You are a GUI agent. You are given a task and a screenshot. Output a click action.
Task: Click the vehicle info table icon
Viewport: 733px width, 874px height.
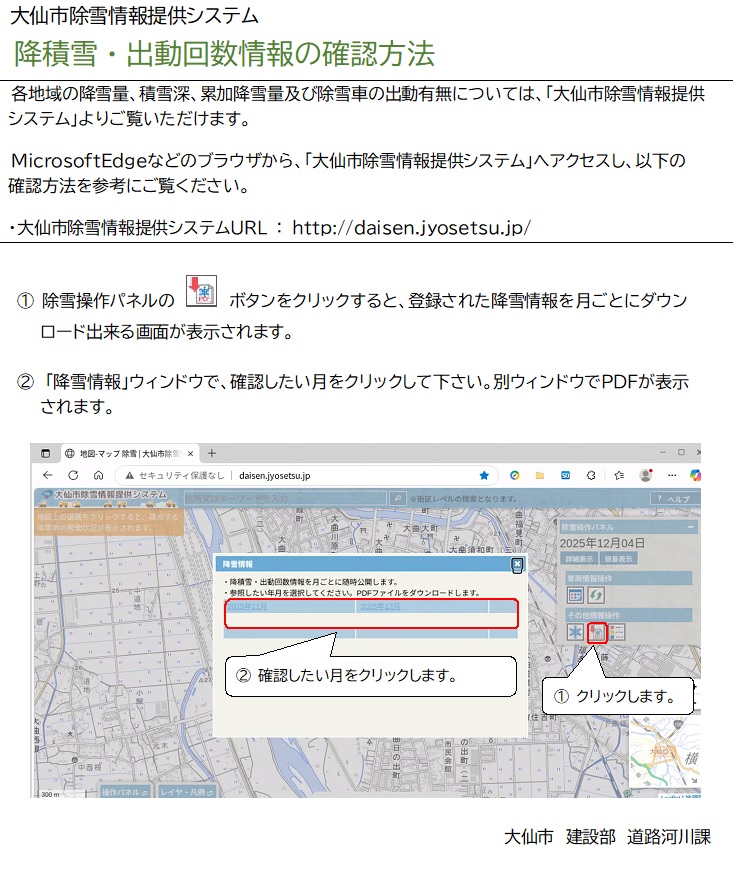[x=575, y=595]
